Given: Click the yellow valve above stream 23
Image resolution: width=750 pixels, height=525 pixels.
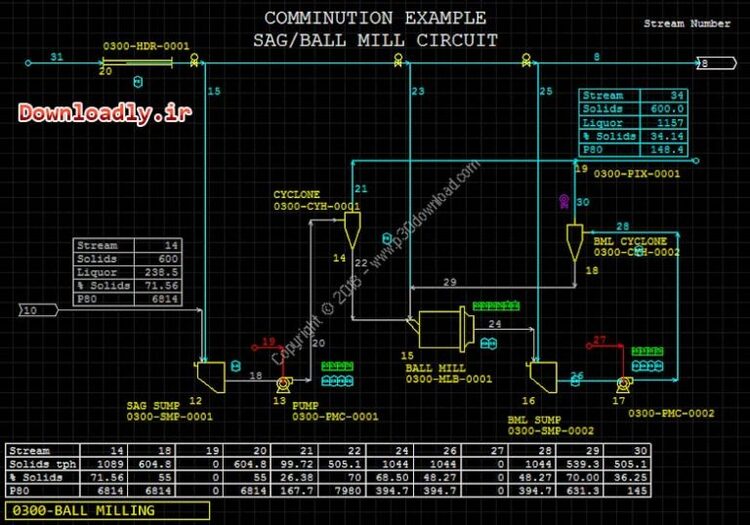Looking at the screenshot, I should point(398,61).
